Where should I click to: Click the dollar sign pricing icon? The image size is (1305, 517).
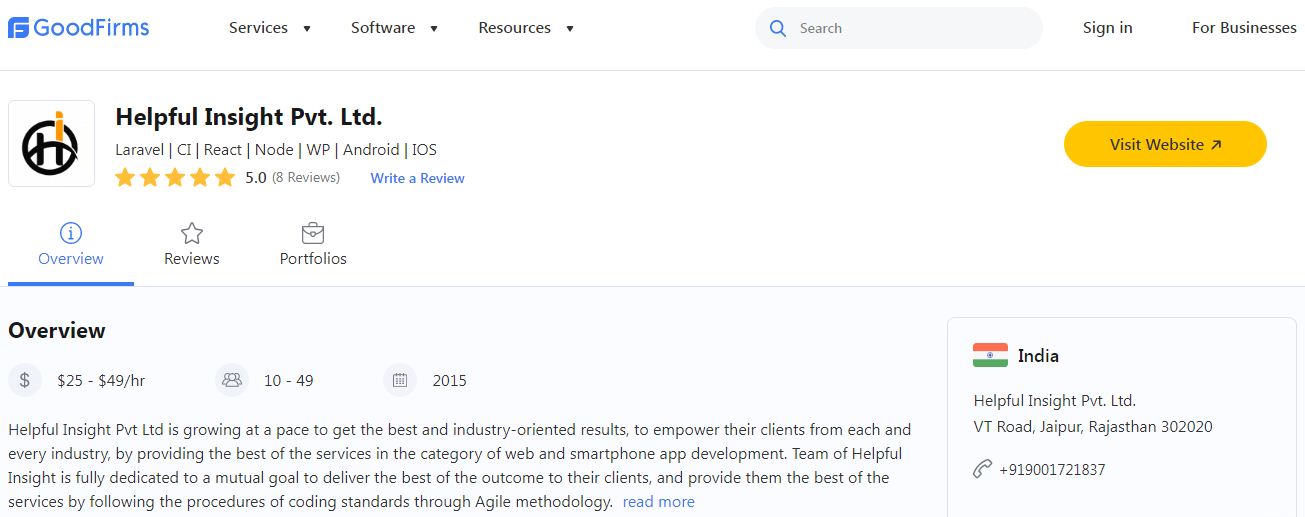click(25, 380)
